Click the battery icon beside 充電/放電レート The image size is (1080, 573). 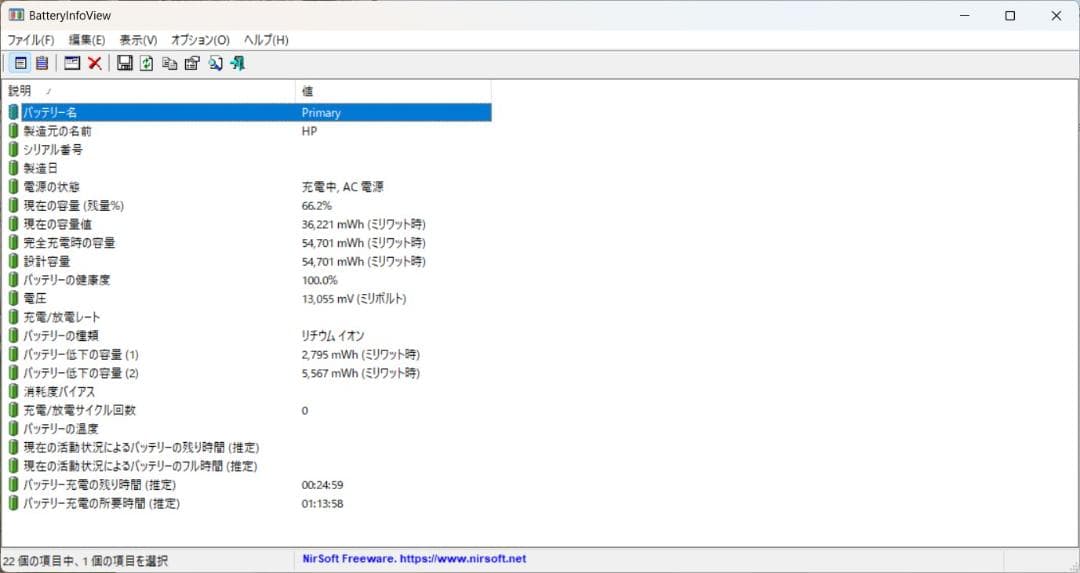pos(13,317)
